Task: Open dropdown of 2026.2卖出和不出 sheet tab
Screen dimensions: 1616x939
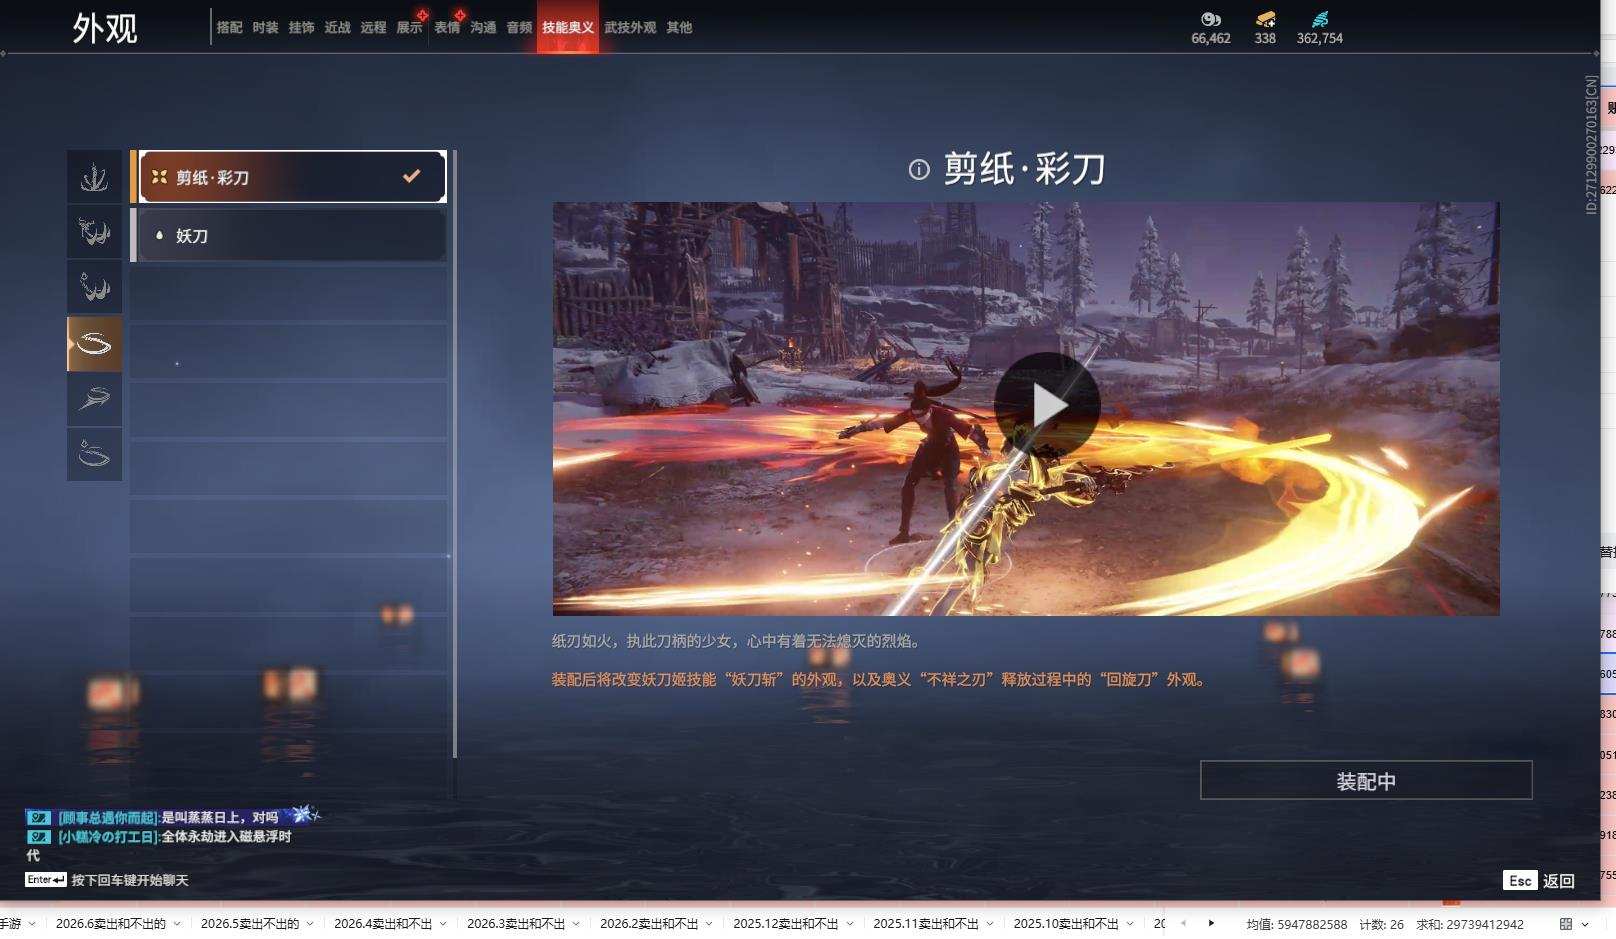Action: point(709,924)
